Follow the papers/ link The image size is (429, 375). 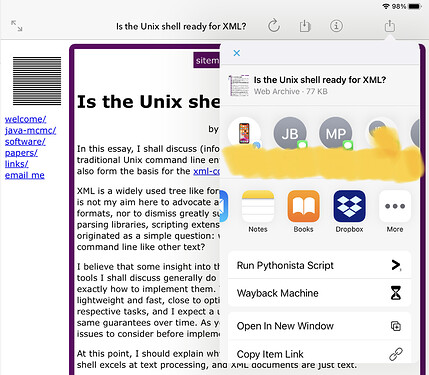[21, 153]
